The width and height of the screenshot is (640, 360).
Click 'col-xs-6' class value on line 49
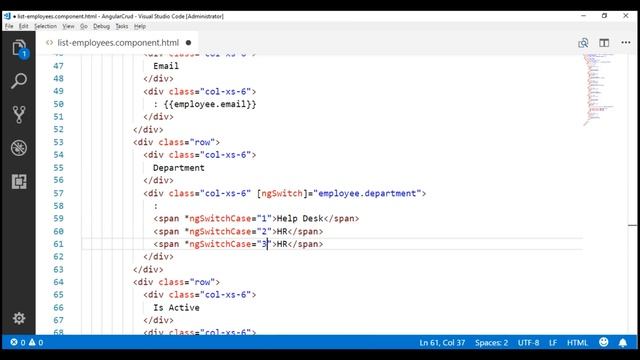(x=225, y=91)
